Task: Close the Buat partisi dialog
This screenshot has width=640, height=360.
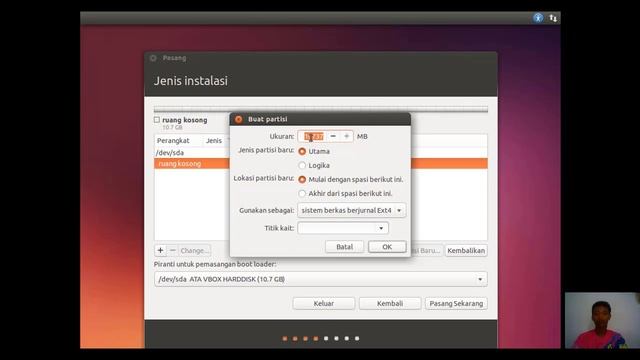Action: (x=239, y=119)
